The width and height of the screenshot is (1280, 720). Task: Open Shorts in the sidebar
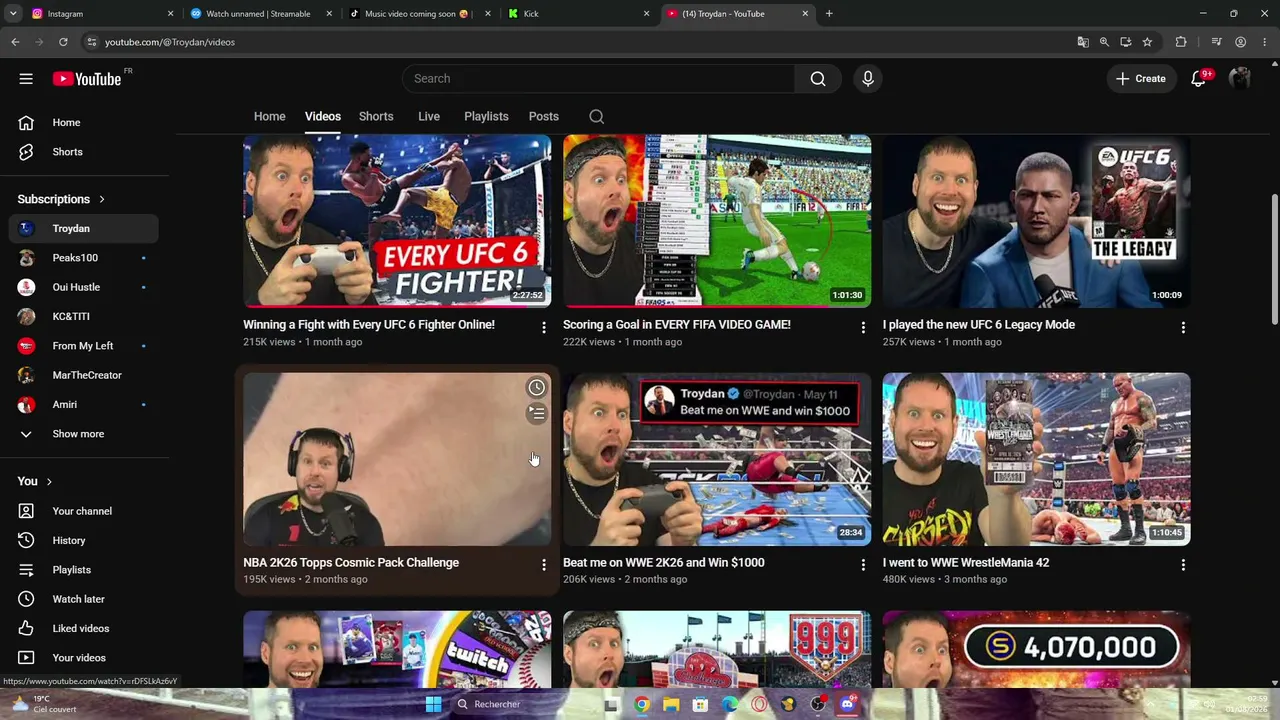[x=84, y=152]
